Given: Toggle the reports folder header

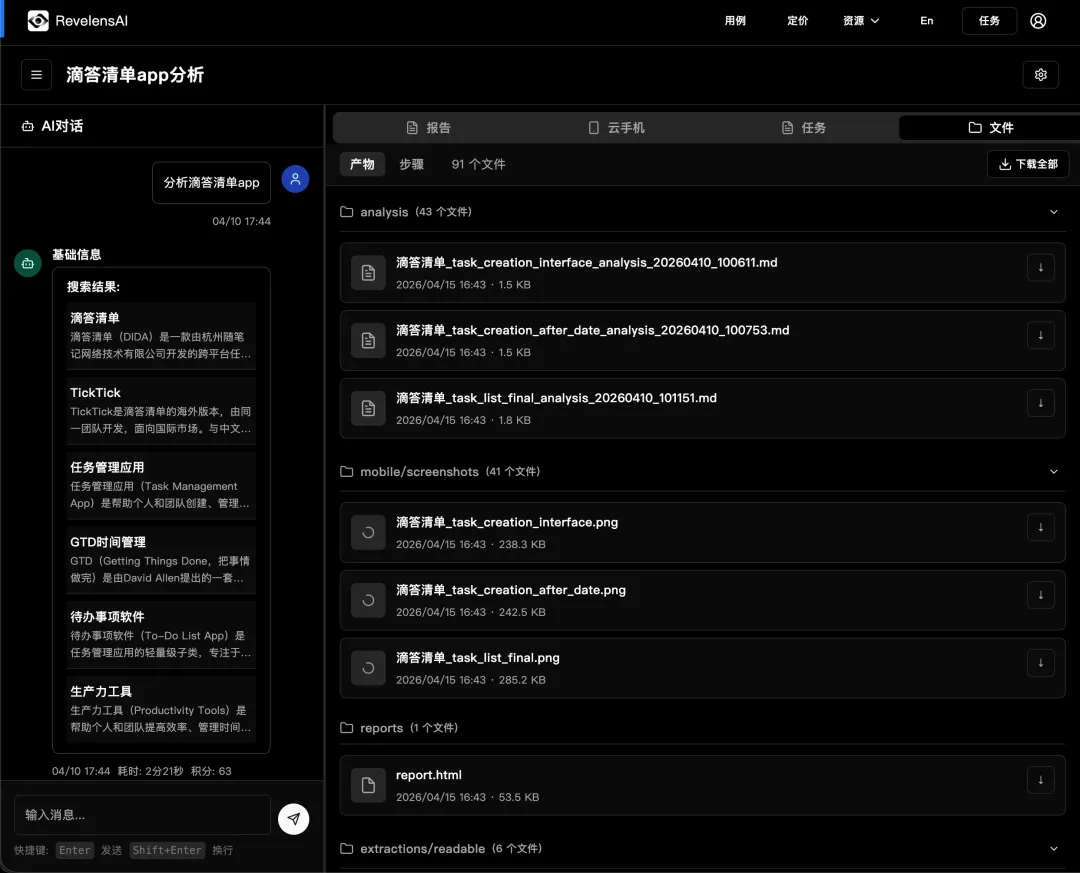Looking at the screenshot, I should (703, 728).
